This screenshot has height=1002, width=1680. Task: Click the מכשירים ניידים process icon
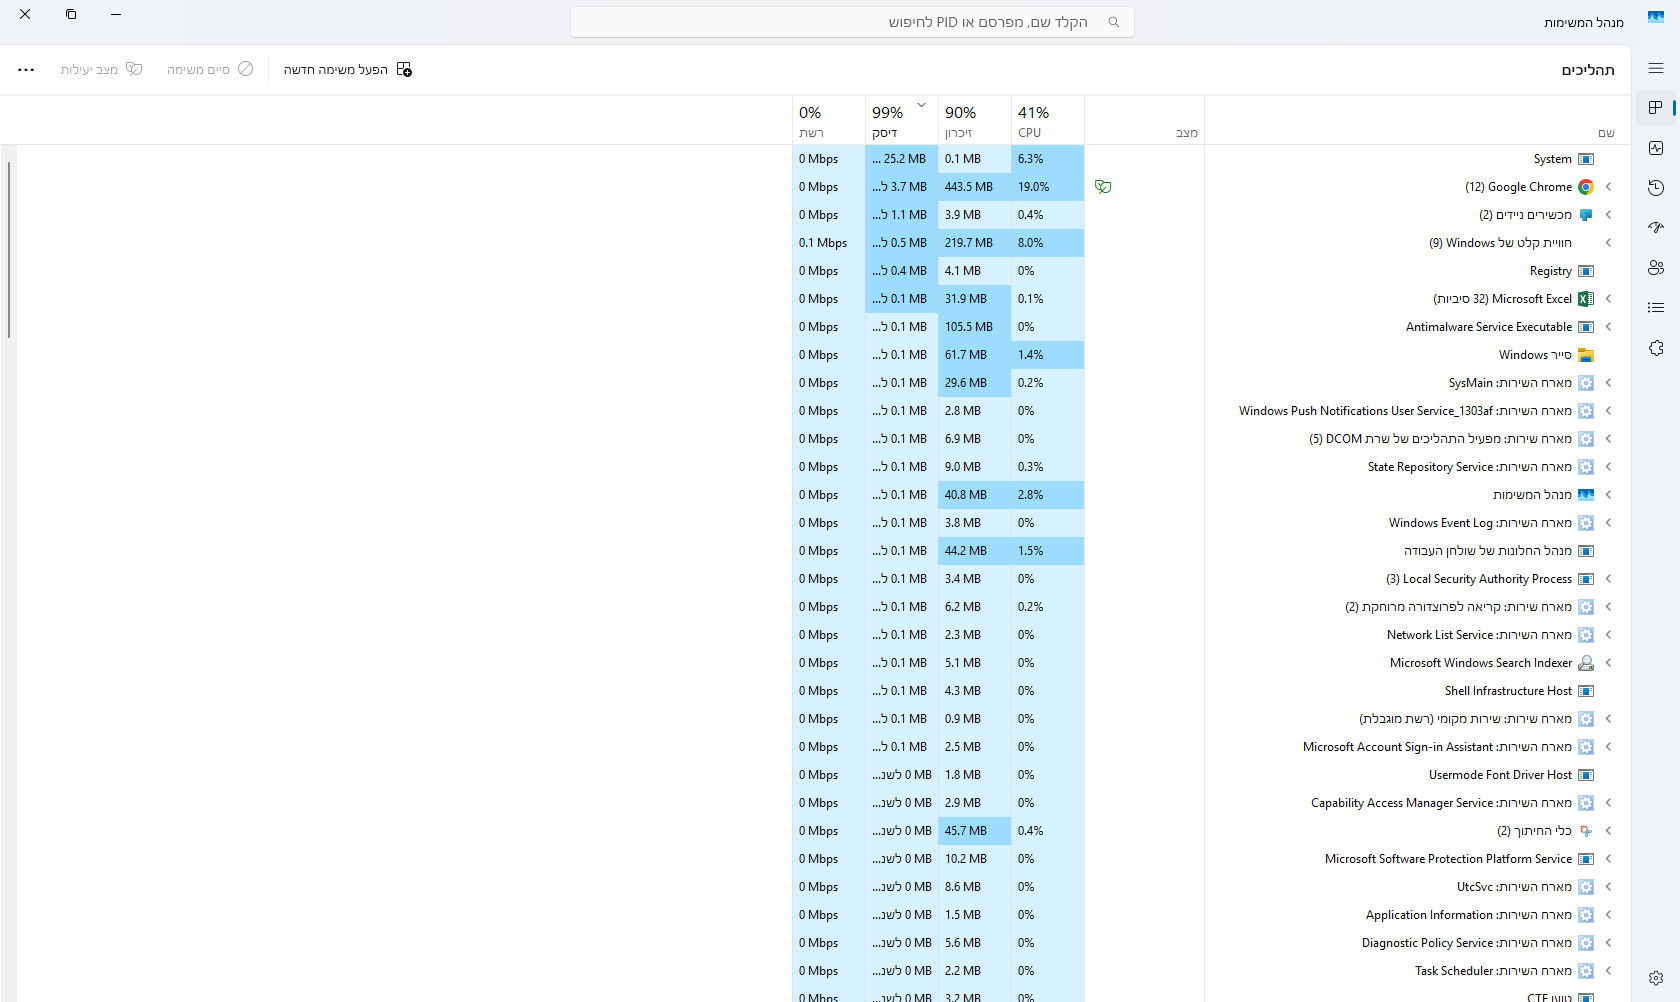tap(1586, 215)
